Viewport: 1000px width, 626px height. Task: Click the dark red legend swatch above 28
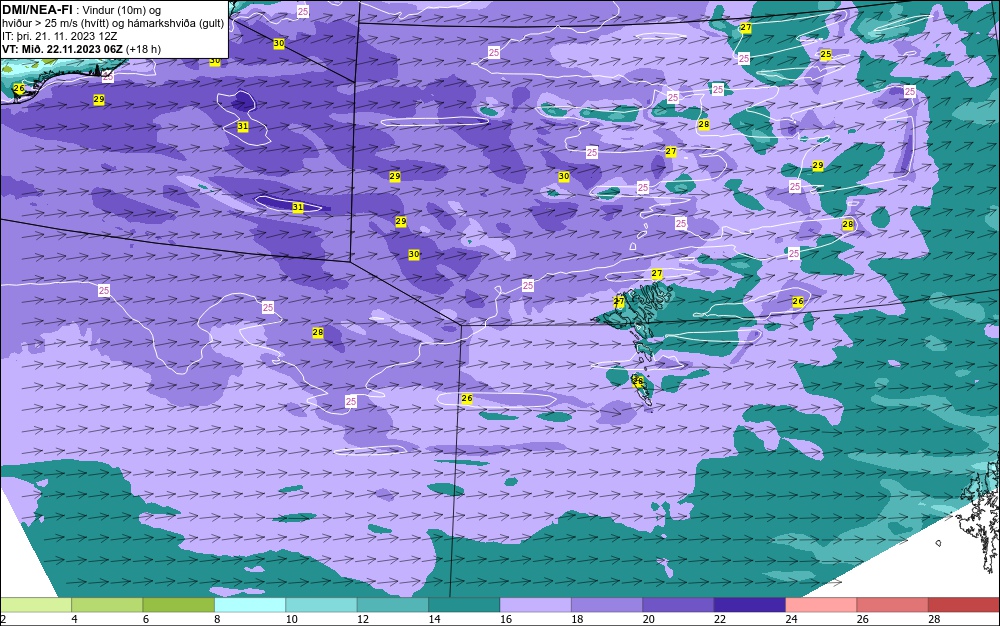coord(964,605)
